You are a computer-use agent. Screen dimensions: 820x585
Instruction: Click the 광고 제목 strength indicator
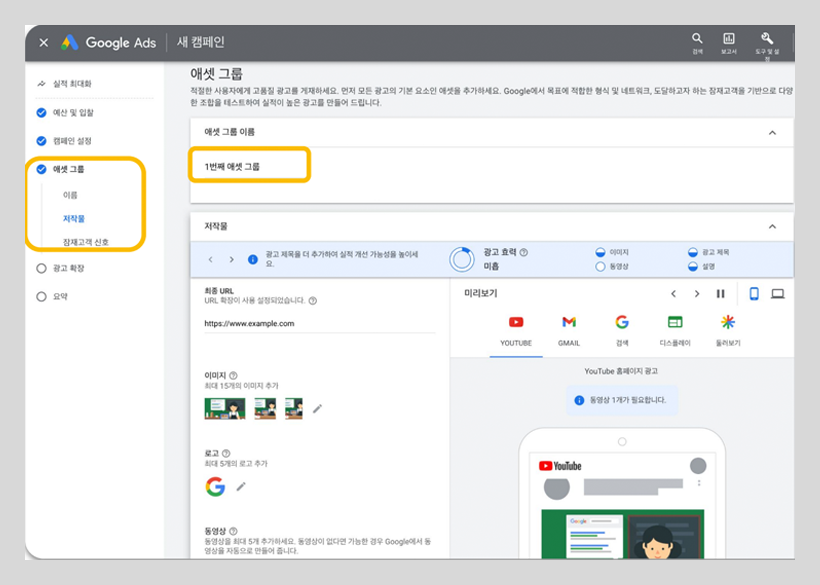(709, 252)
